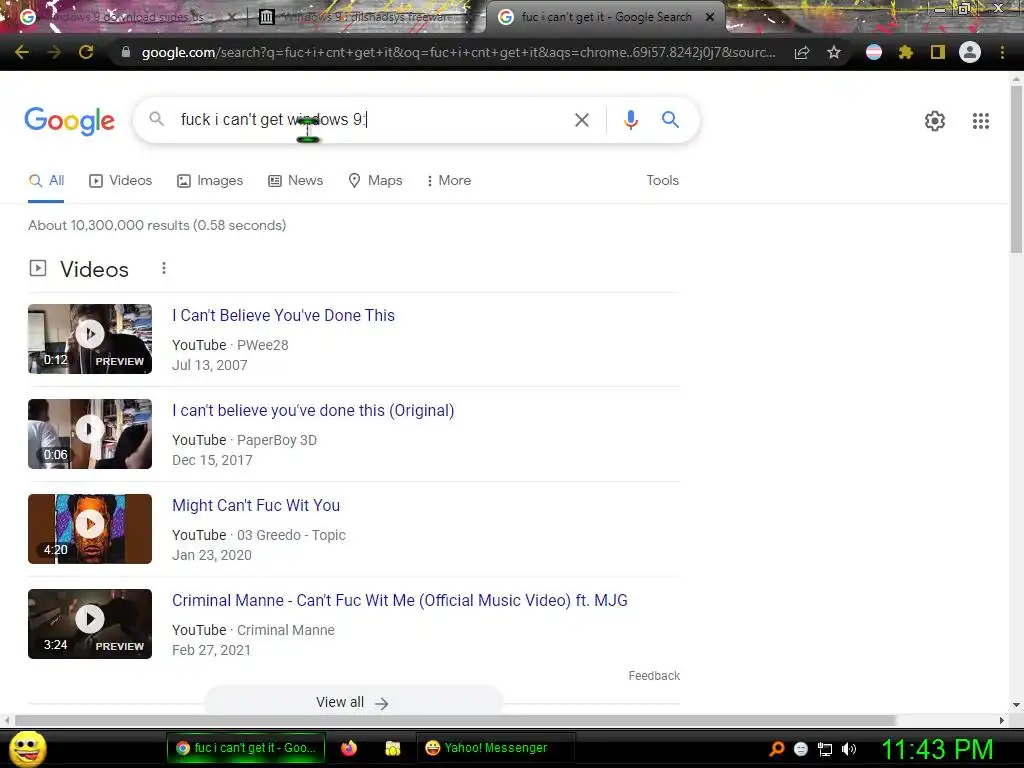Open the Google apps grid
This screenshot has height=768, width=1024.
click(x=980, y=121)
